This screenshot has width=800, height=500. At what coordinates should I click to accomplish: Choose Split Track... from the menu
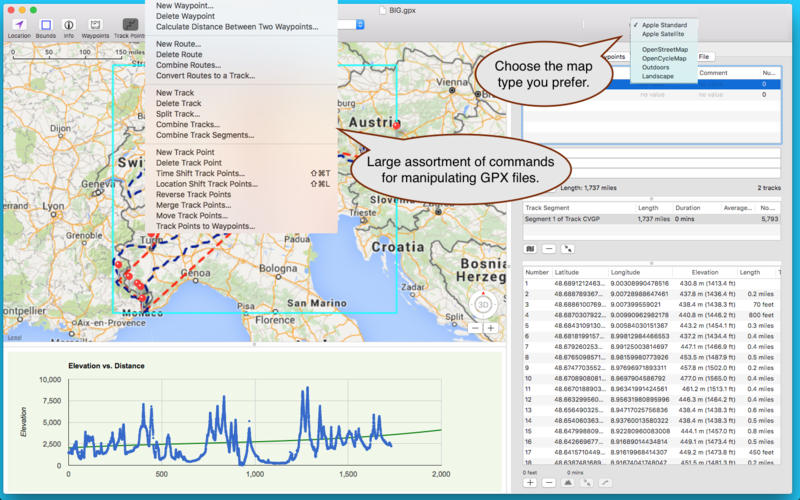180,114
